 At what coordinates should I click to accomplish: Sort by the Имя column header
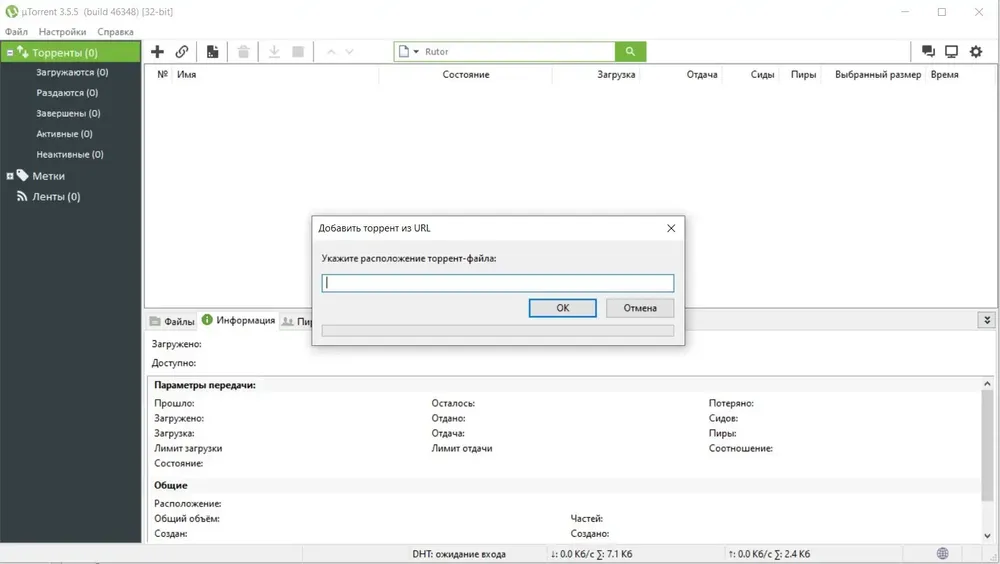186,75
